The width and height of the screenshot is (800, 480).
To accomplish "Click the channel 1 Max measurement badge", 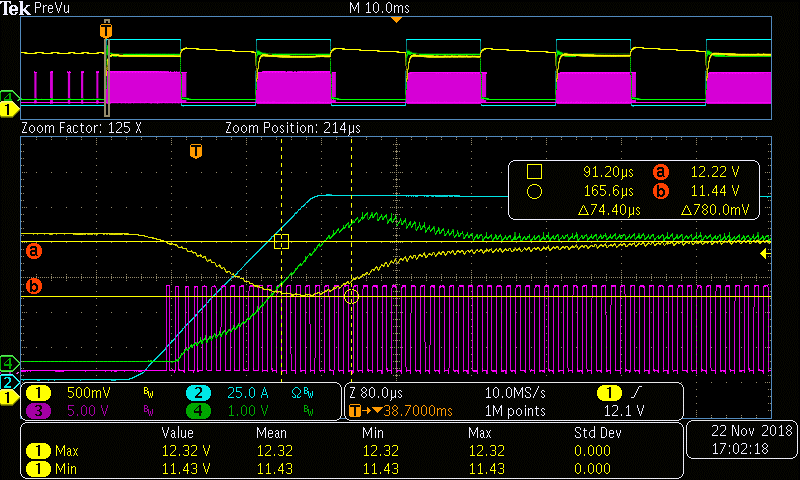I will tap(38, 451).
